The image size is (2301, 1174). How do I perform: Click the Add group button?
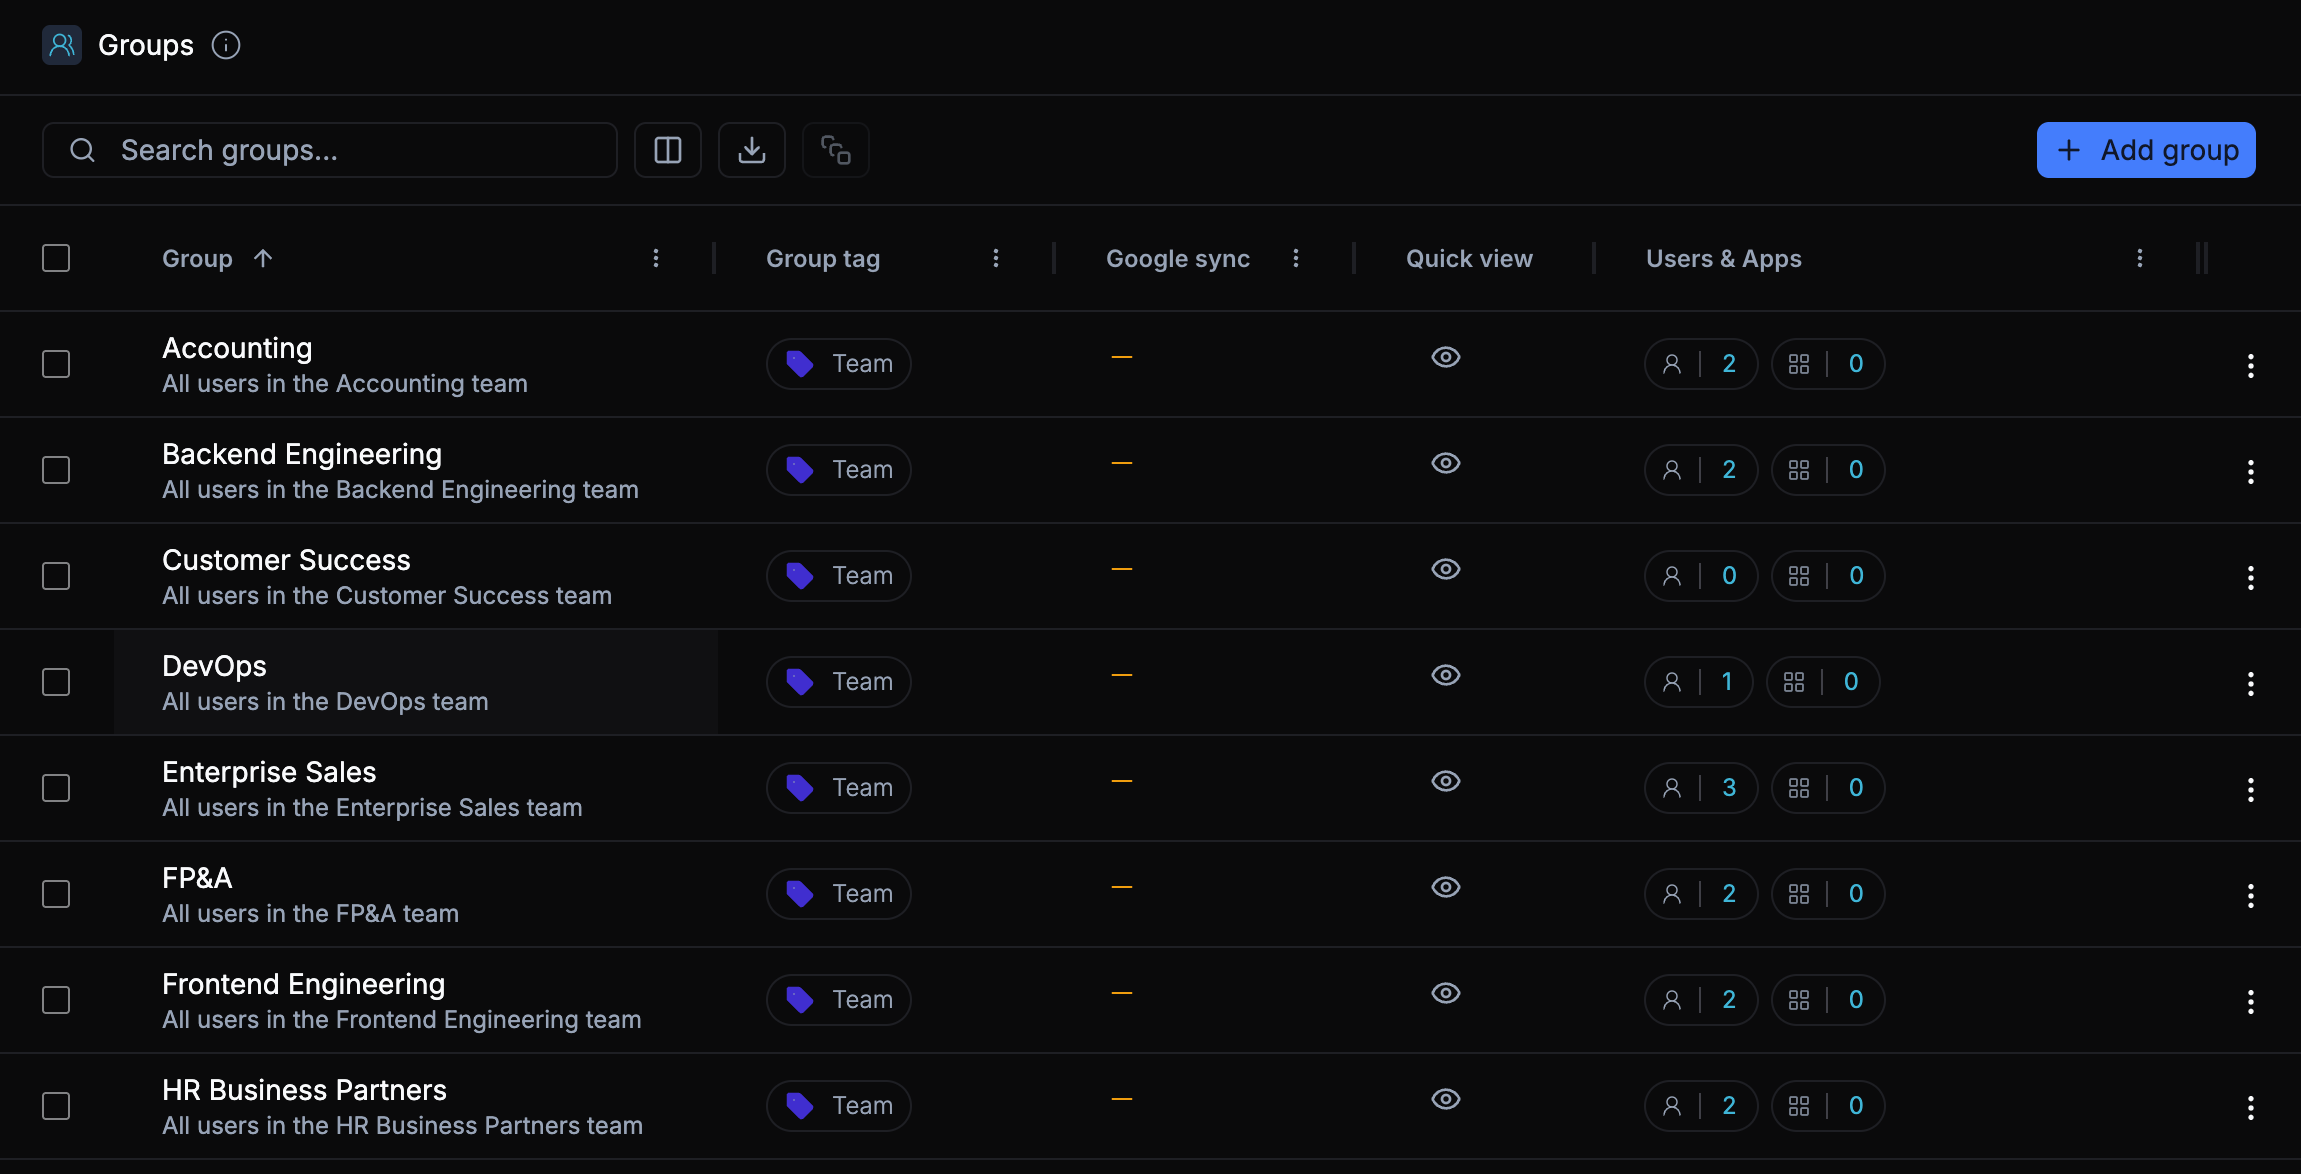[x=2146, y=150]
